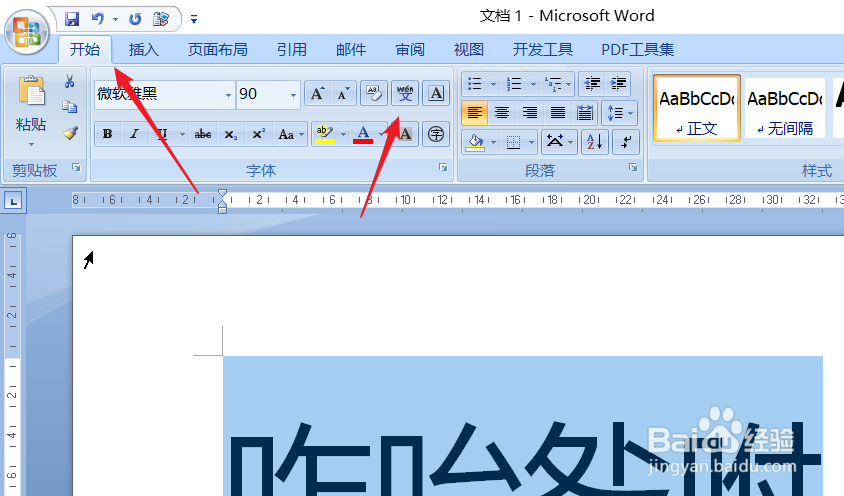Screen dimensions: 844x496
Task: Redo the last action
Action: (x=135, y=19)
